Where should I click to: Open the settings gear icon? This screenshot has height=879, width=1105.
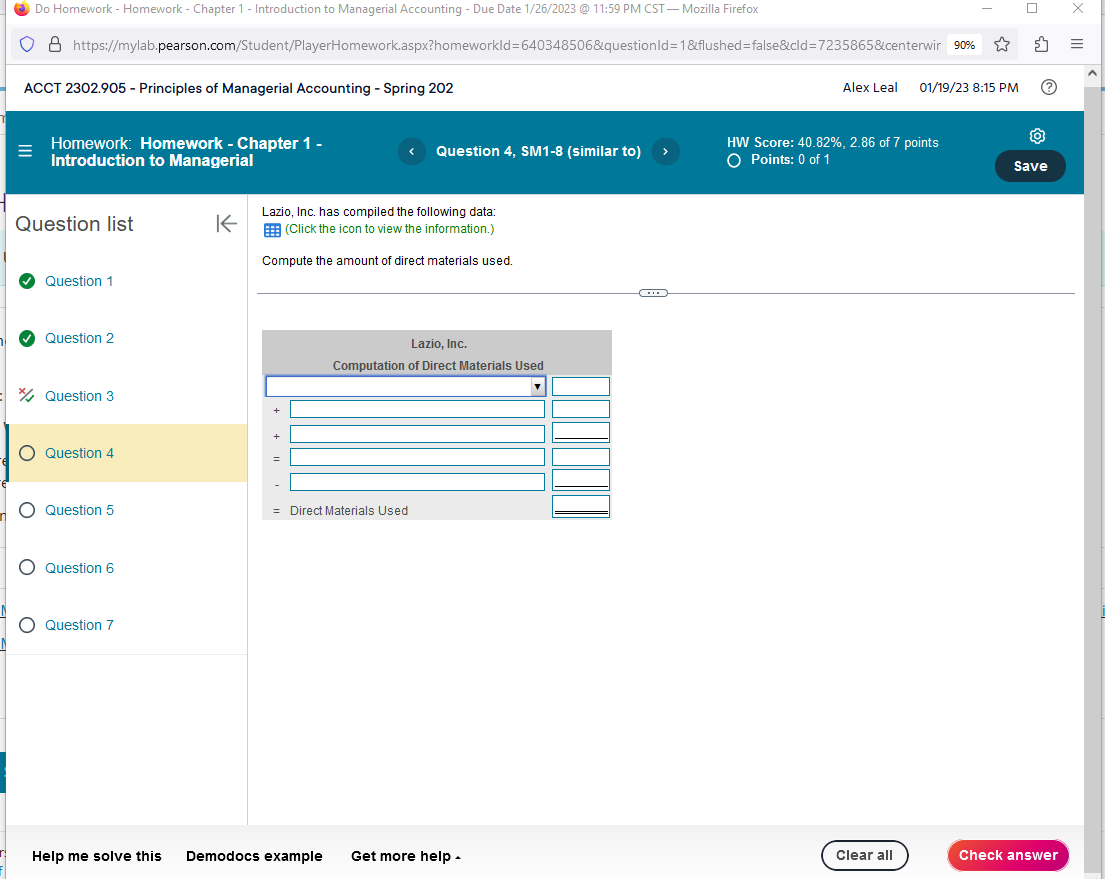1037,136
